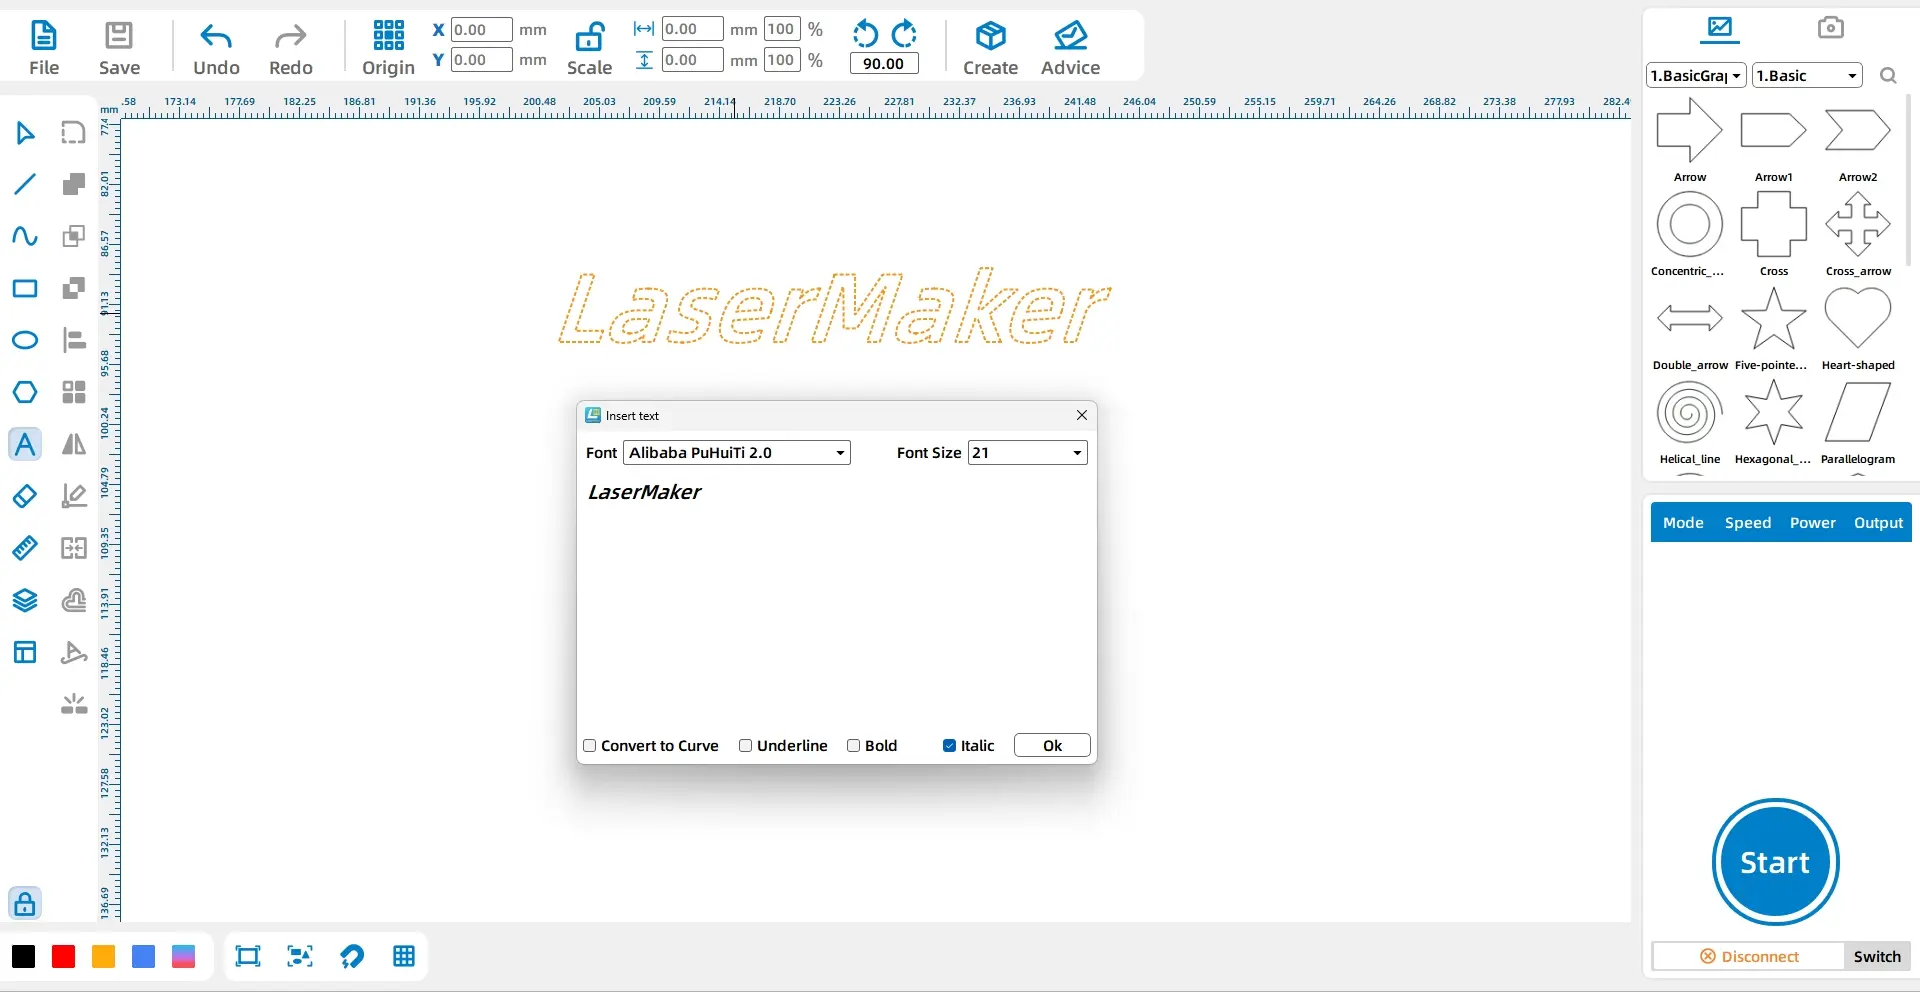The width and height of the screenshot is (1920, 992).
Task: Open the camera tab icon
Action: [x=1830, y=27]
